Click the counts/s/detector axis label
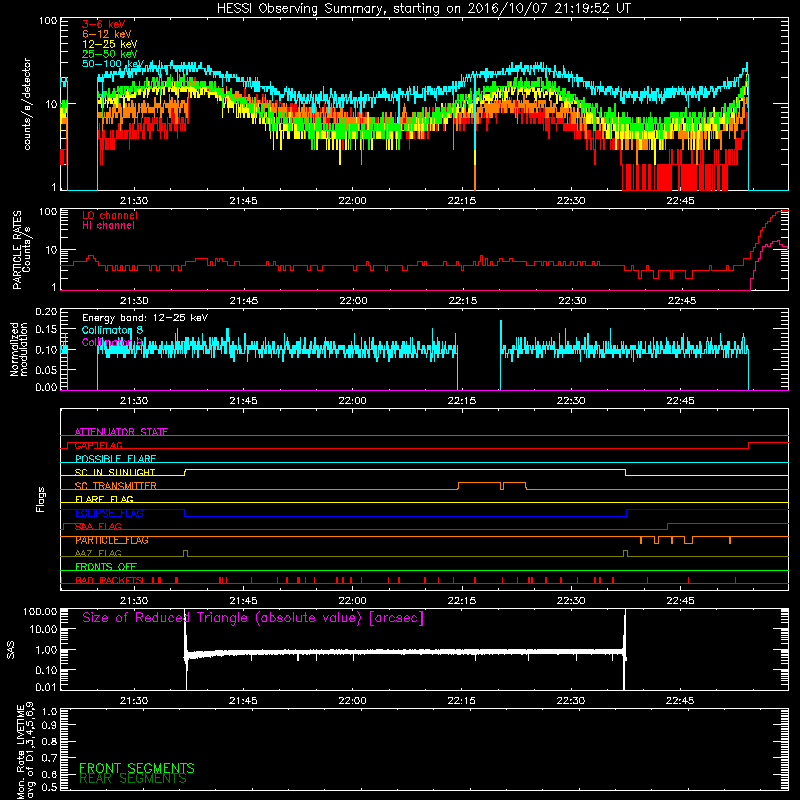 27,104
